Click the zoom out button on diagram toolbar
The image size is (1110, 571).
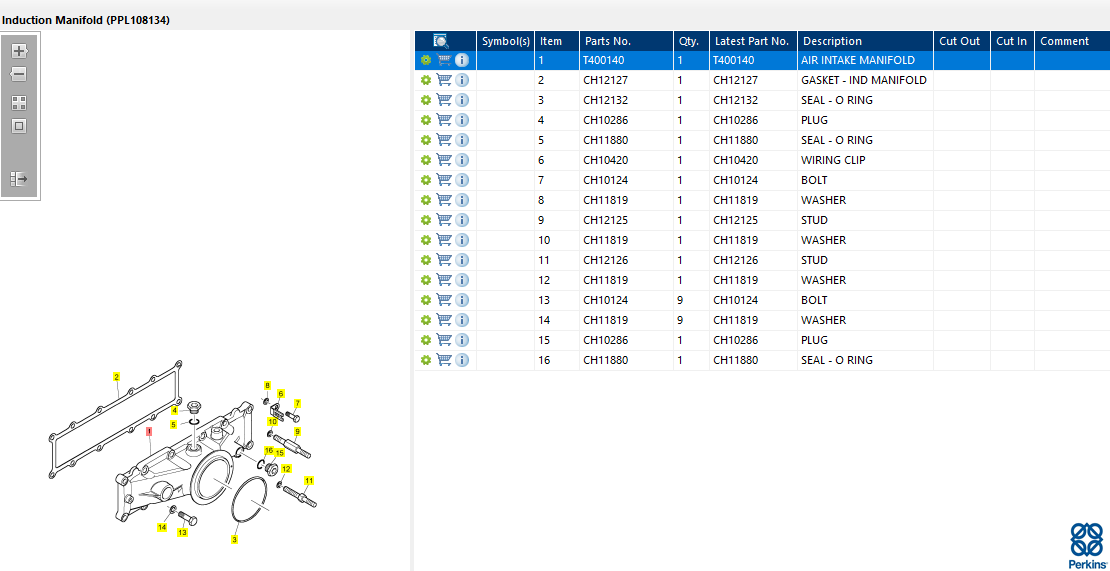[19, 74]
